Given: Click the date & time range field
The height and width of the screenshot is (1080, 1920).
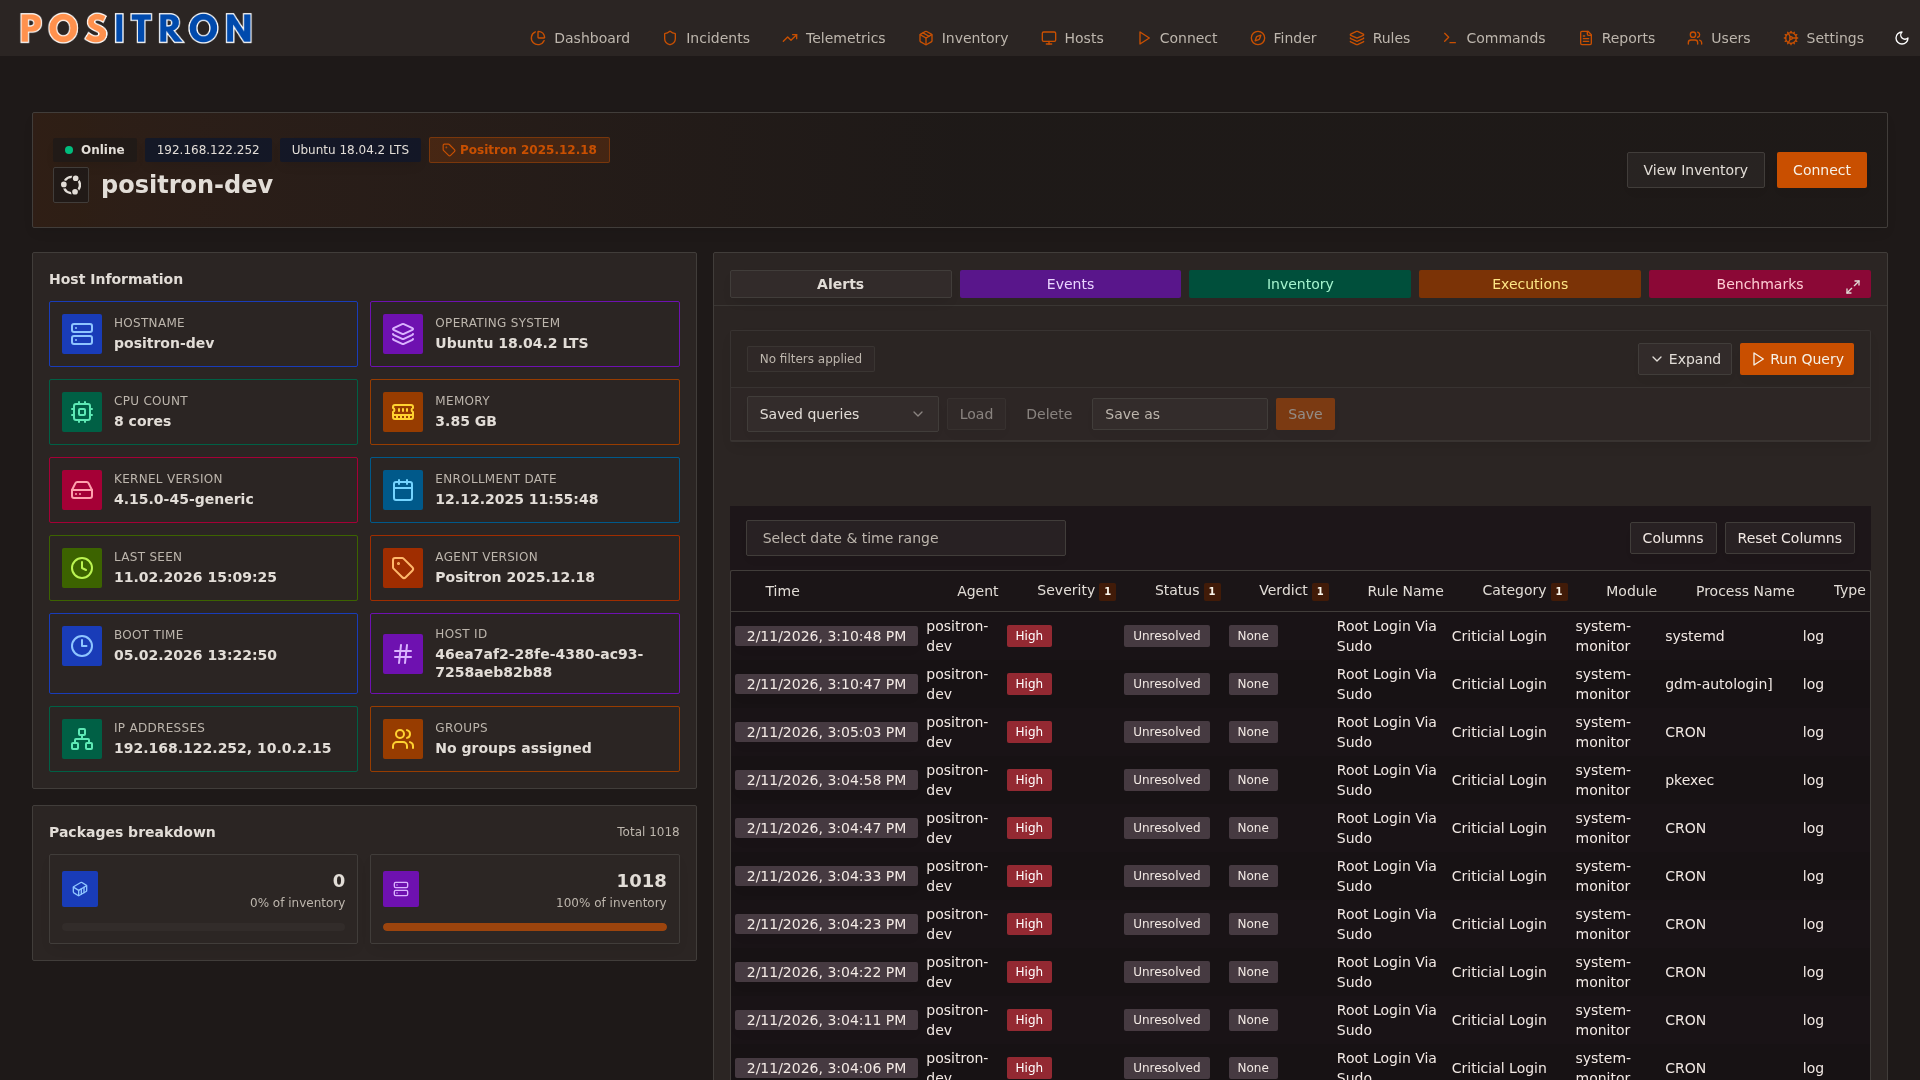Looking at the screenshot, I should (x=905, y=538).
